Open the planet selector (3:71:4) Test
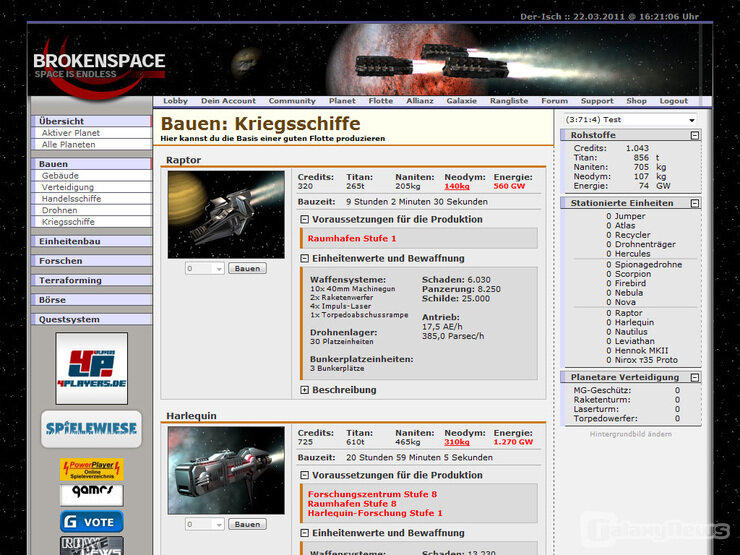This screenshot has width=740, height=555. tap(631, 120)
